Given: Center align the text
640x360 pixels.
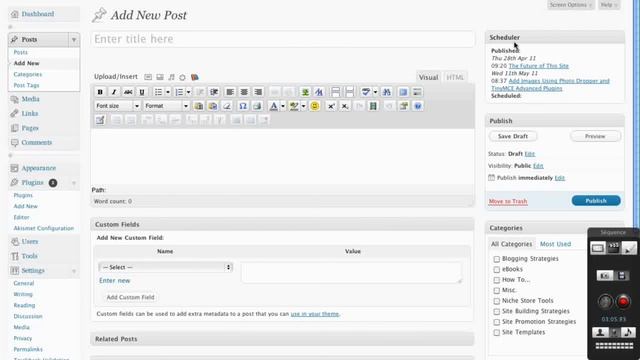Looking at the screenshot, I should (x=244, y=92).
